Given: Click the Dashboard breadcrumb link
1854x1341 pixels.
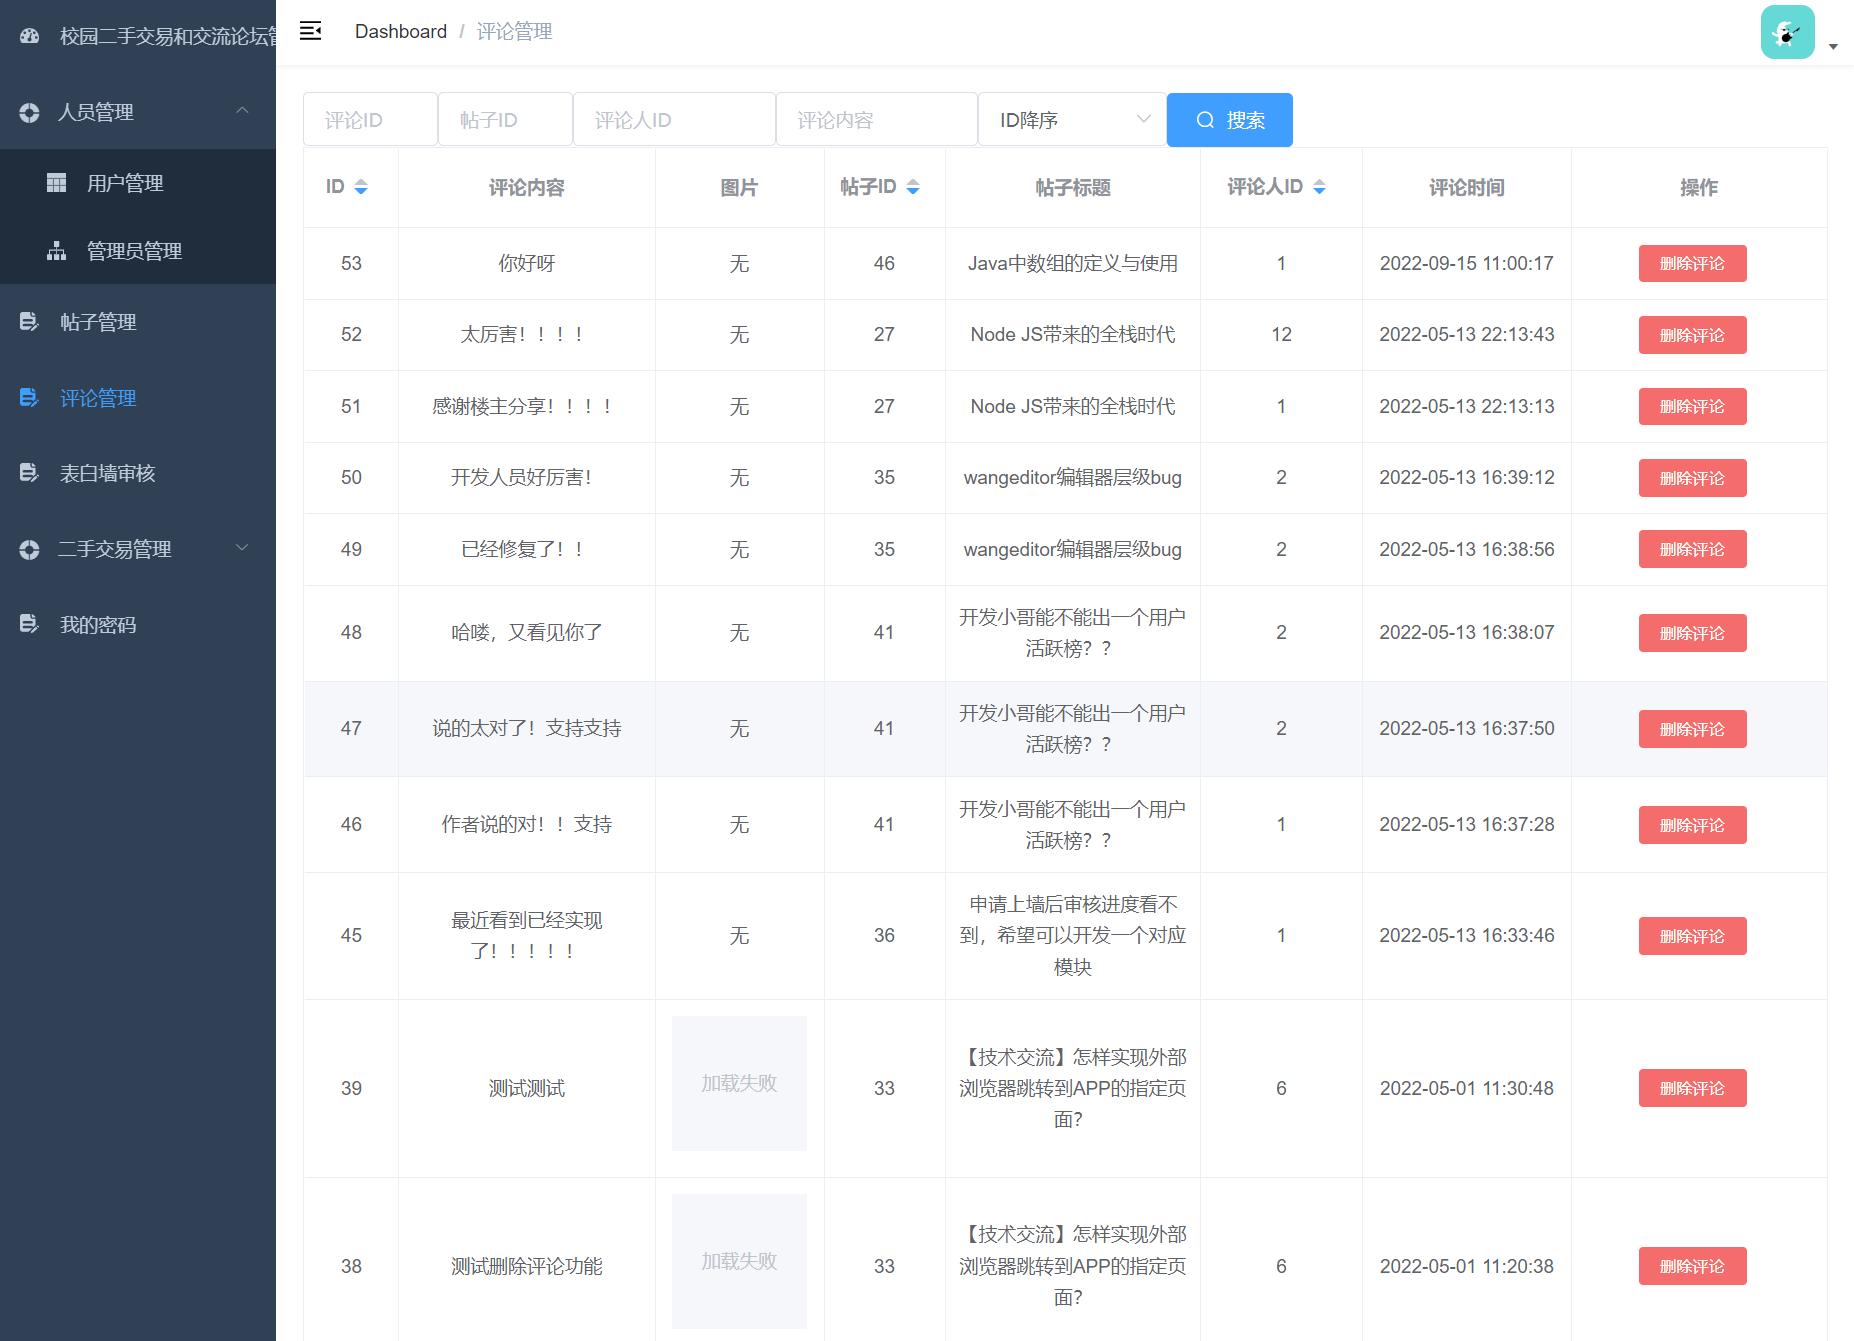Looking at the screenshot, I should pos(401,31).
